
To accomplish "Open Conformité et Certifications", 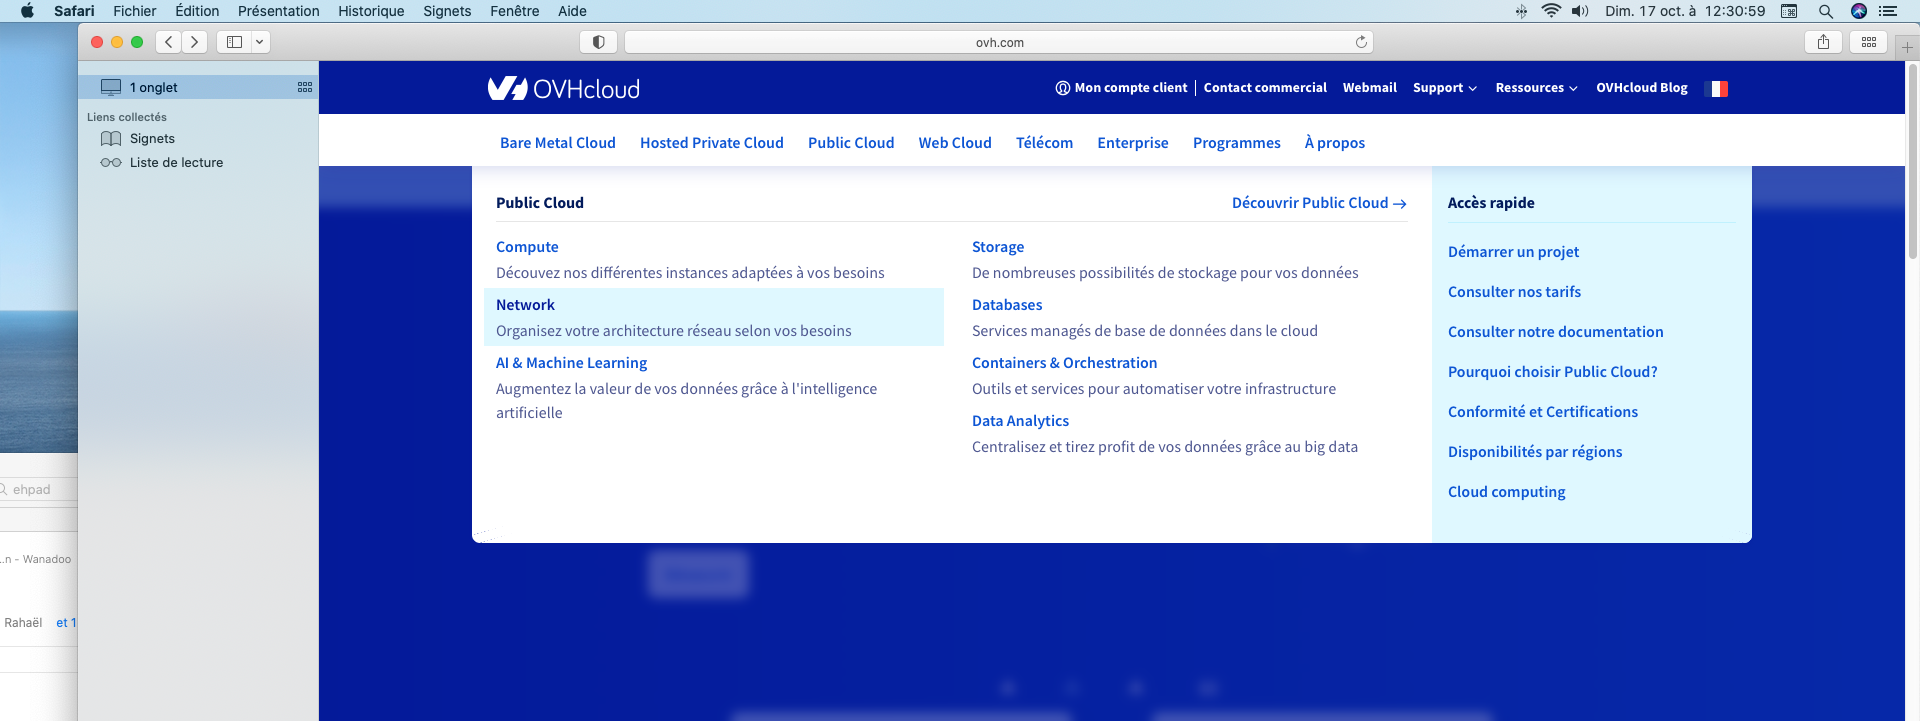I will tap(1542, 412).
